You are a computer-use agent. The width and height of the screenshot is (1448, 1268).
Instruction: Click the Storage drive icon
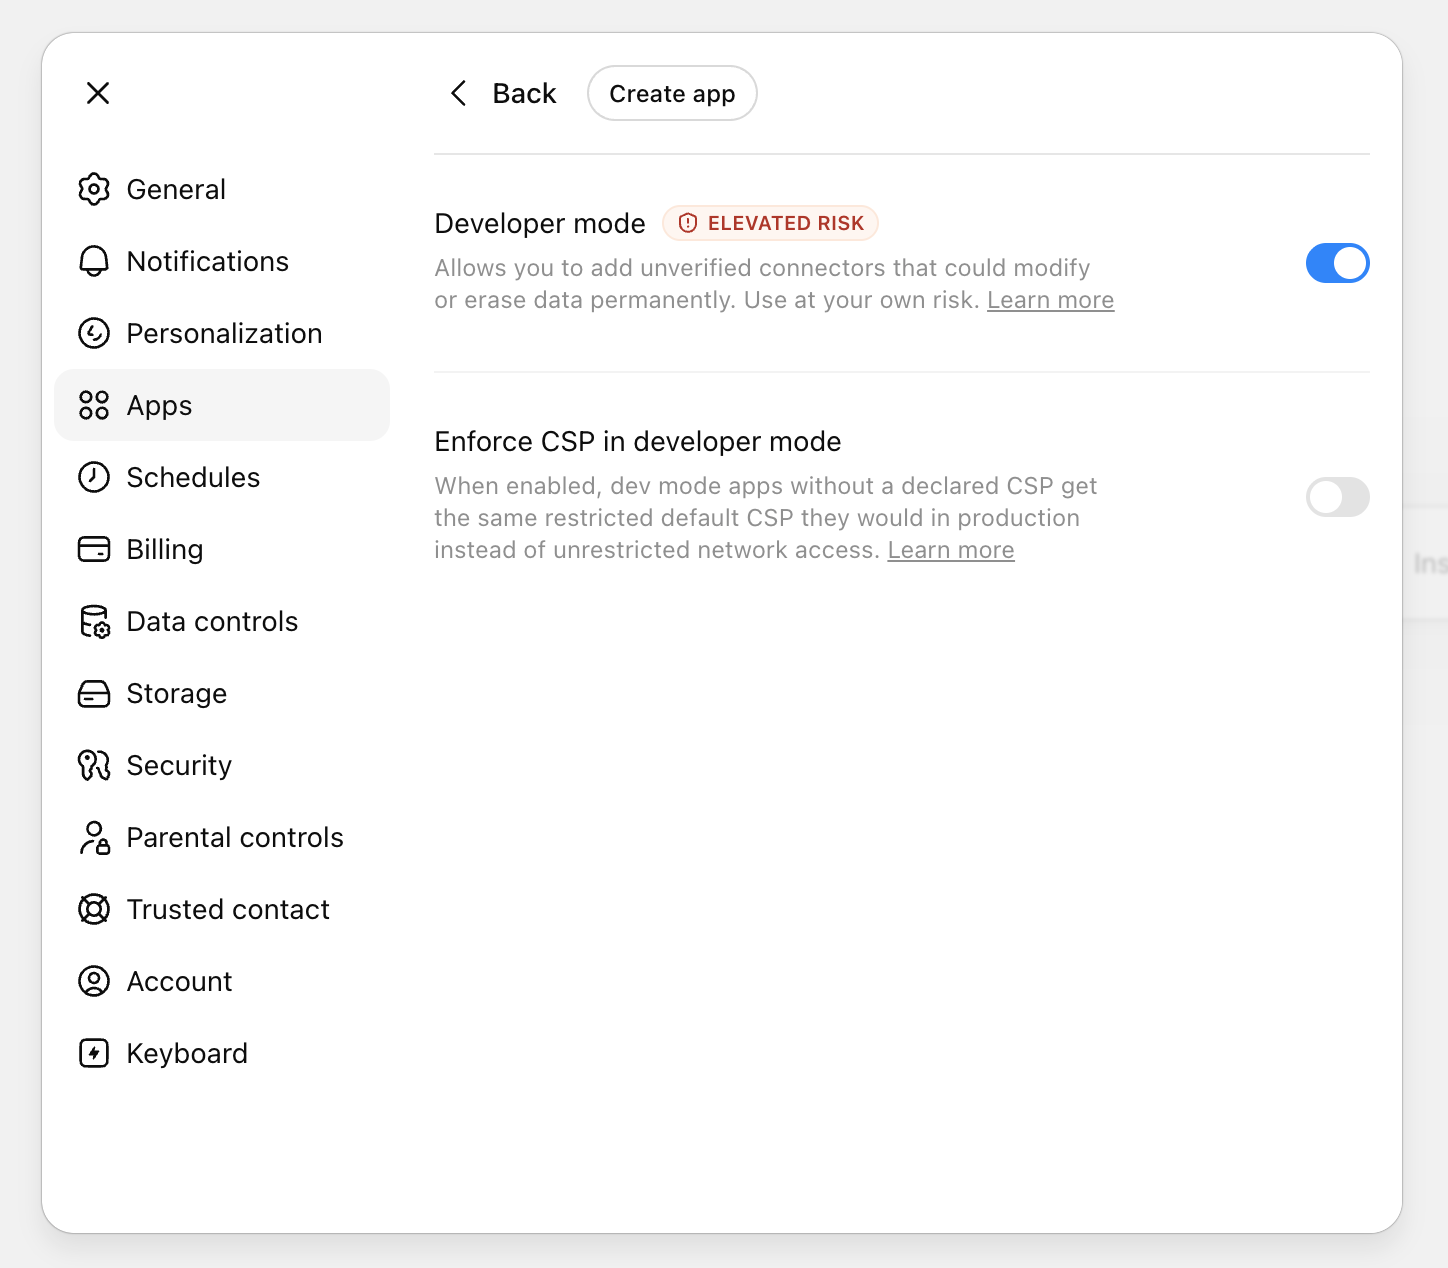click(94, 693)
